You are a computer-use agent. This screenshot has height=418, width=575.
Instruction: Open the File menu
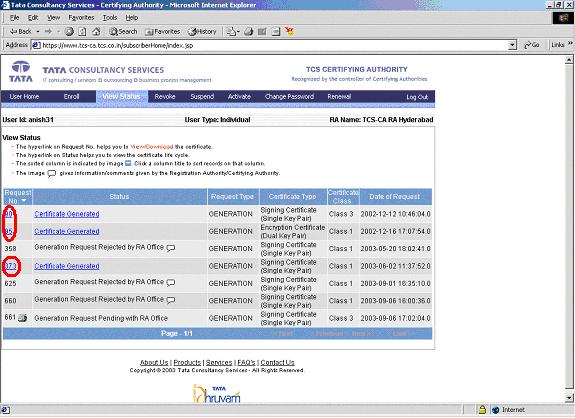[x=14, y=17]
